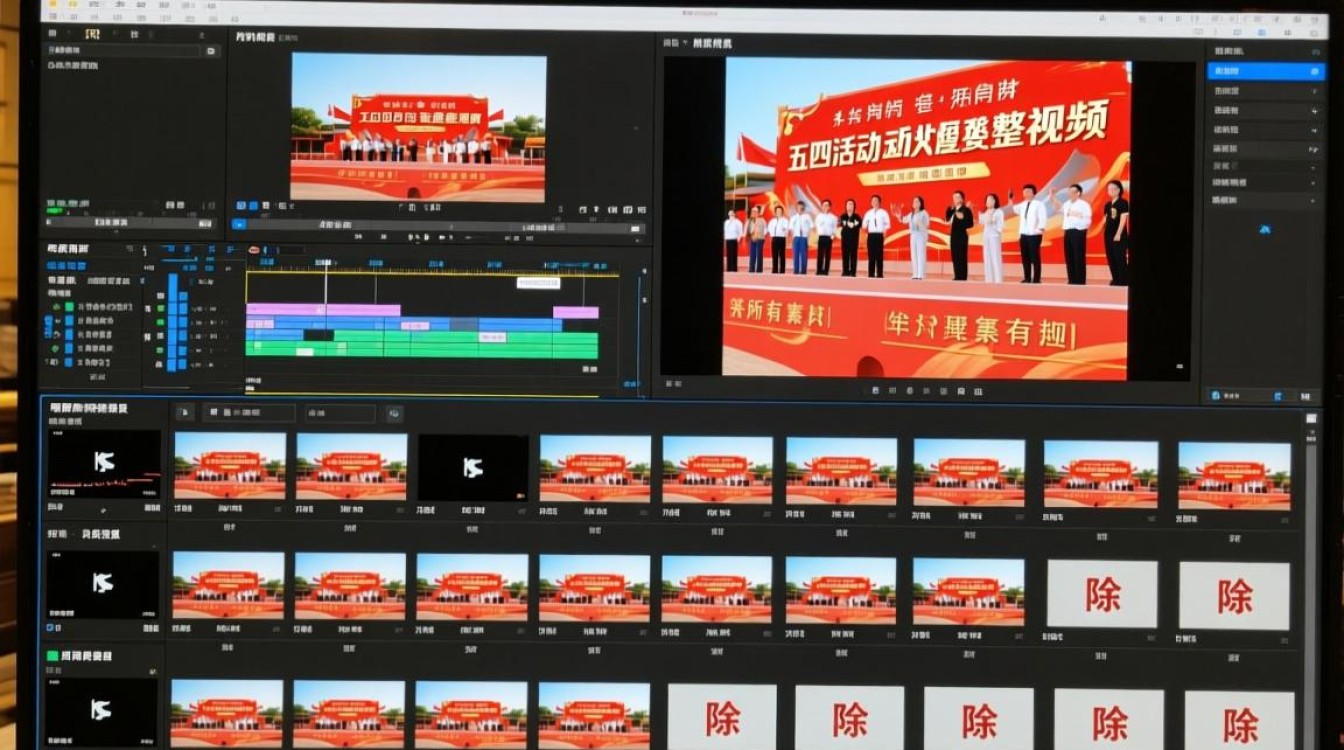Select the highlighted blue item in the right panel
The image size is (1344, 750).
point(1265,72)
